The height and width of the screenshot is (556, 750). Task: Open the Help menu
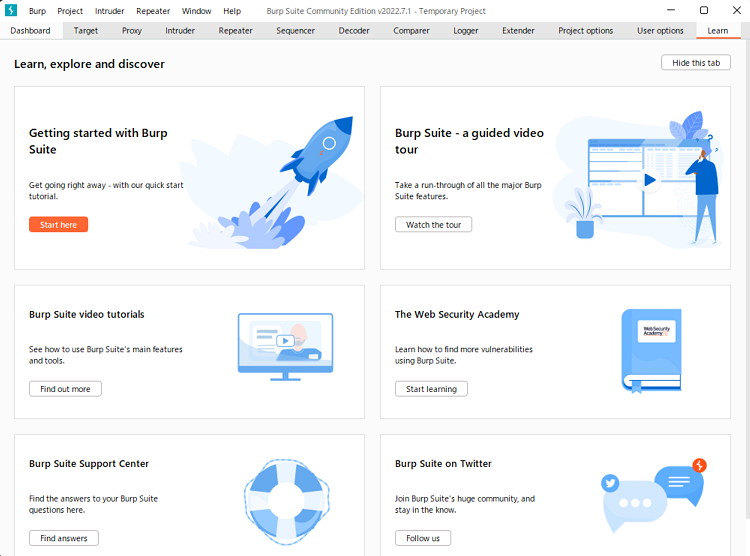(x=232, y=11)
